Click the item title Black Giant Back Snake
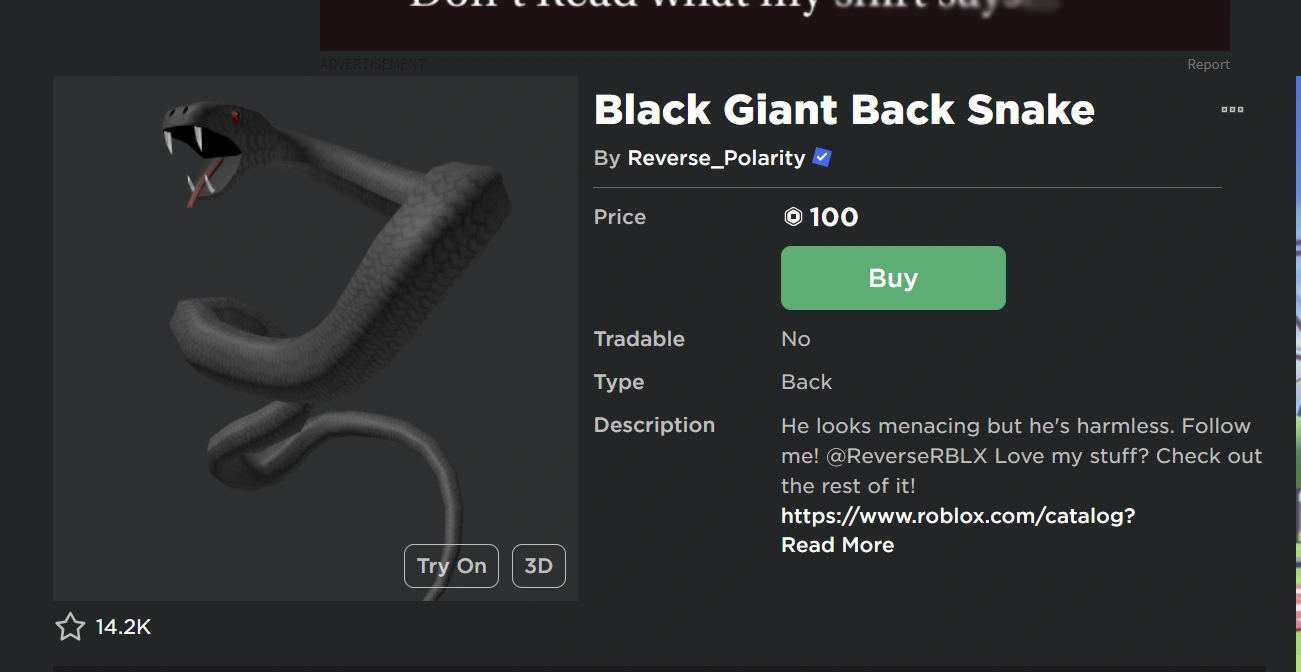This screenshot has width=1301, height=672. pyautogui.click(x=843, y=110)
